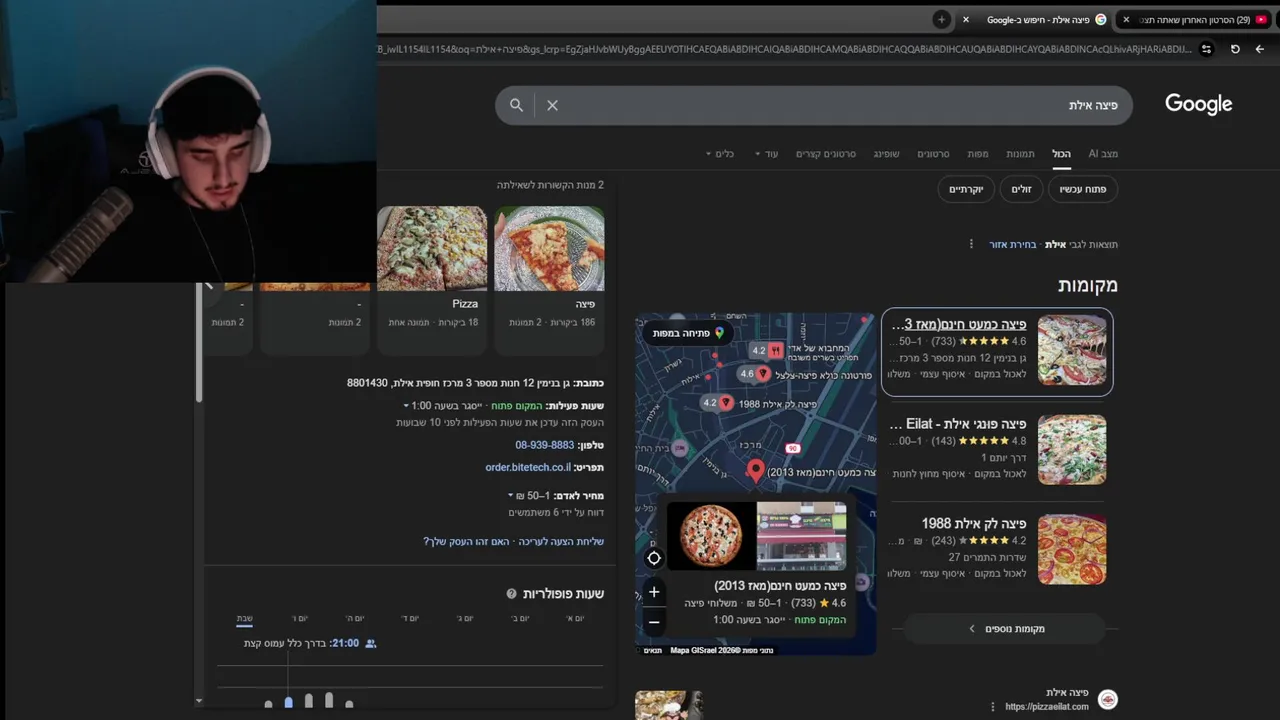Viewport: 1280px width, 720px height.
Task: Open the כלים tools dropdown
Action: coord(720,154)
